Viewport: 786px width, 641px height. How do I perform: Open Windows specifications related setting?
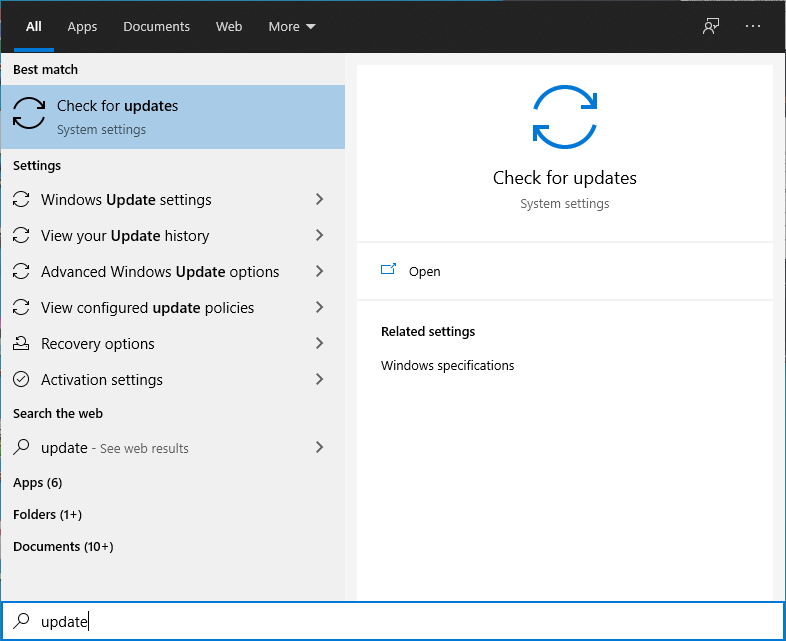447,365
